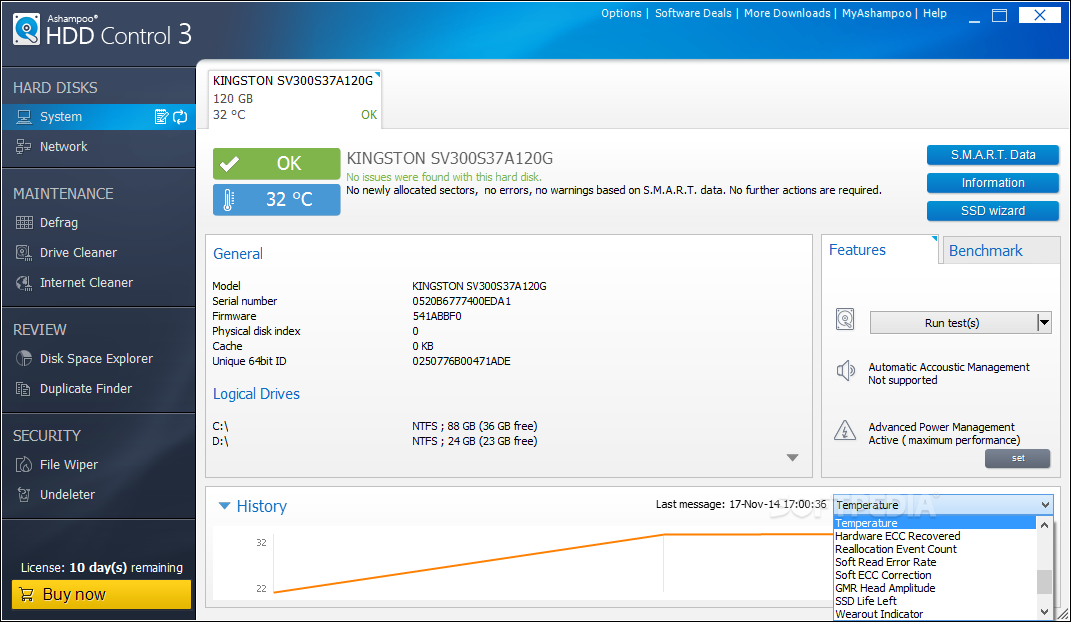Open the Options menu

click(x=621, y=13)
